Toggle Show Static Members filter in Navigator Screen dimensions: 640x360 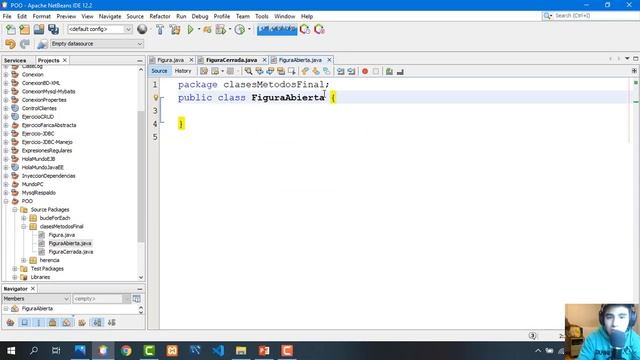39,323
